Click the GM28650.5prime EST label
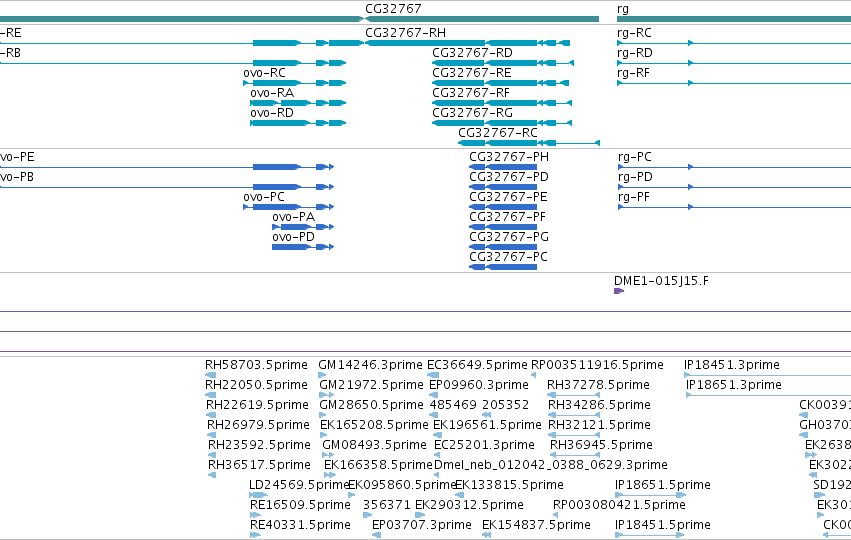851x540 pixels. (372, 405)
